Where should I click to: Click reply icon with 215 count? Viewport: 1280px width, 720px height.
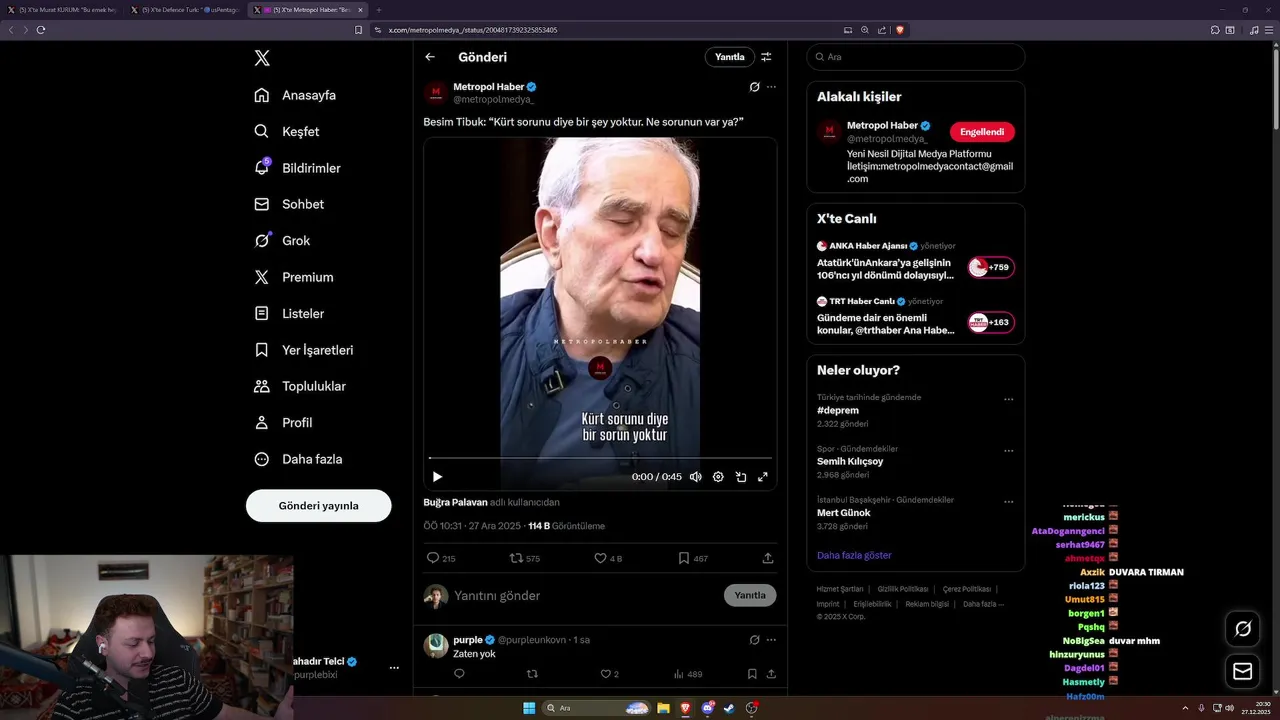click(x=441, y=558)
